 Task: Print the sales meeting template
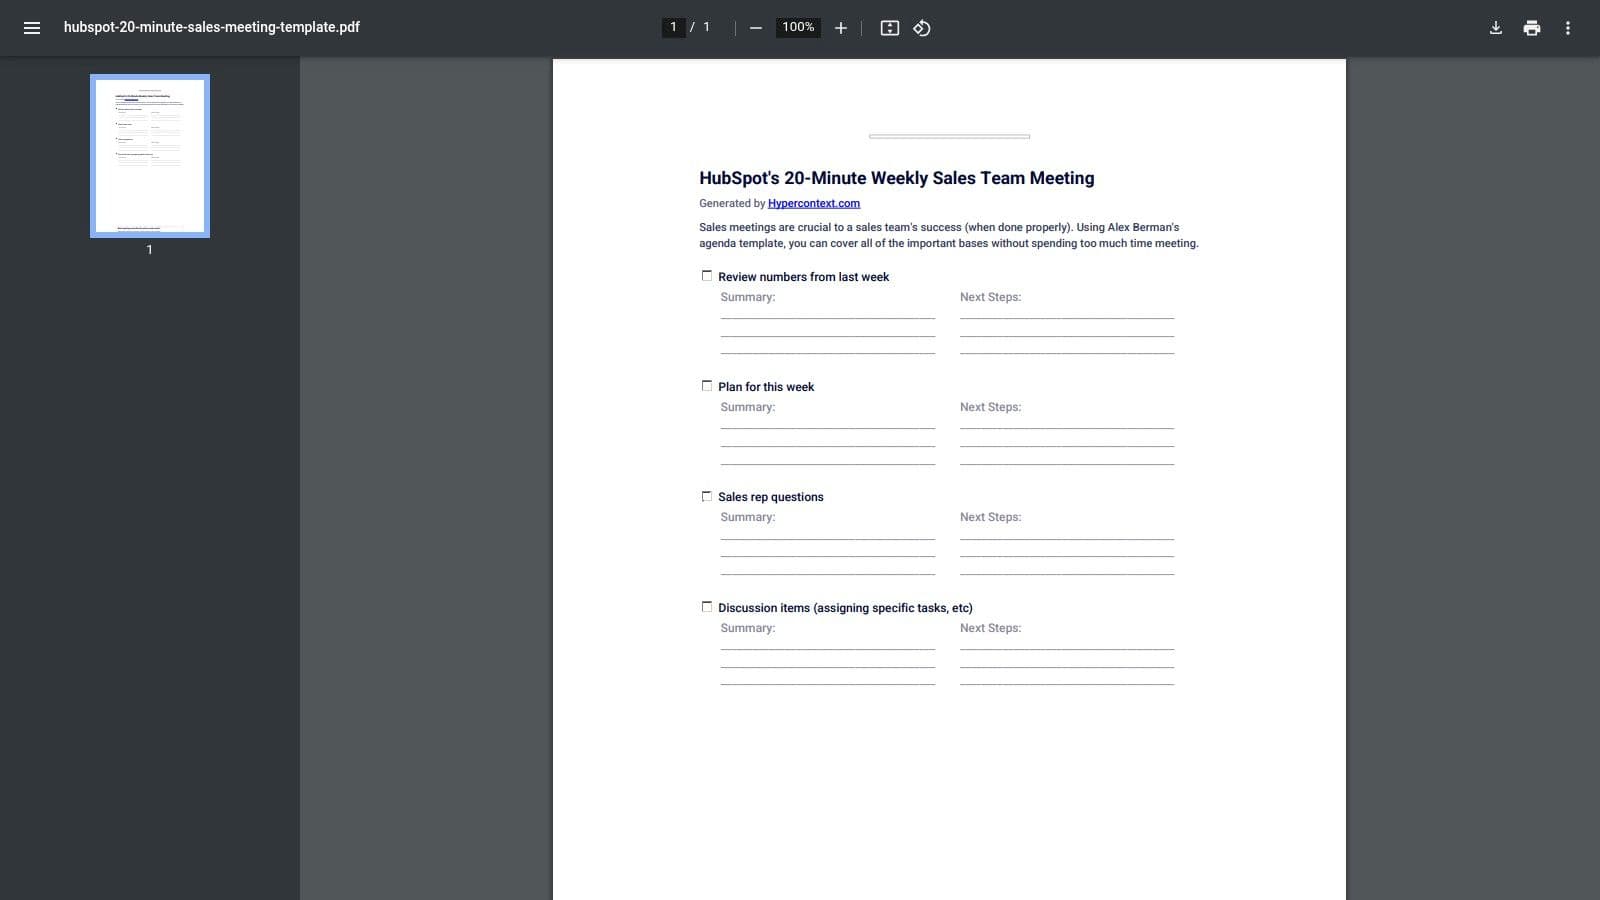pos(1531,28)
